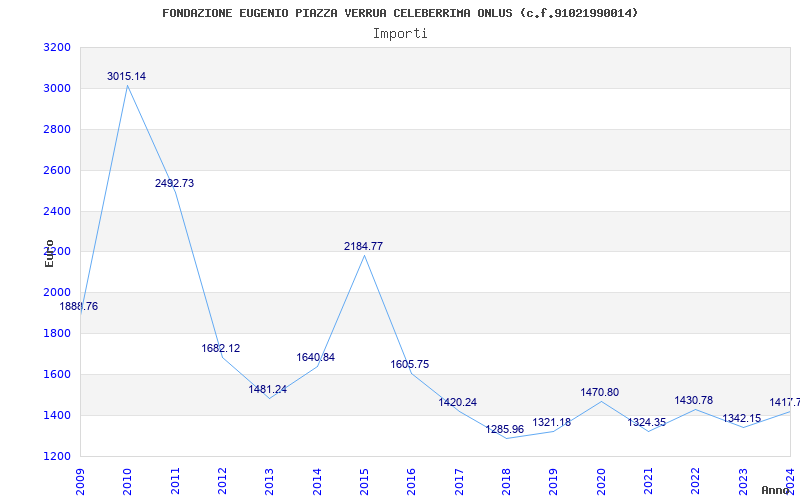Select the 1430.78 data label
800x500 pixels.
[694, 401]
